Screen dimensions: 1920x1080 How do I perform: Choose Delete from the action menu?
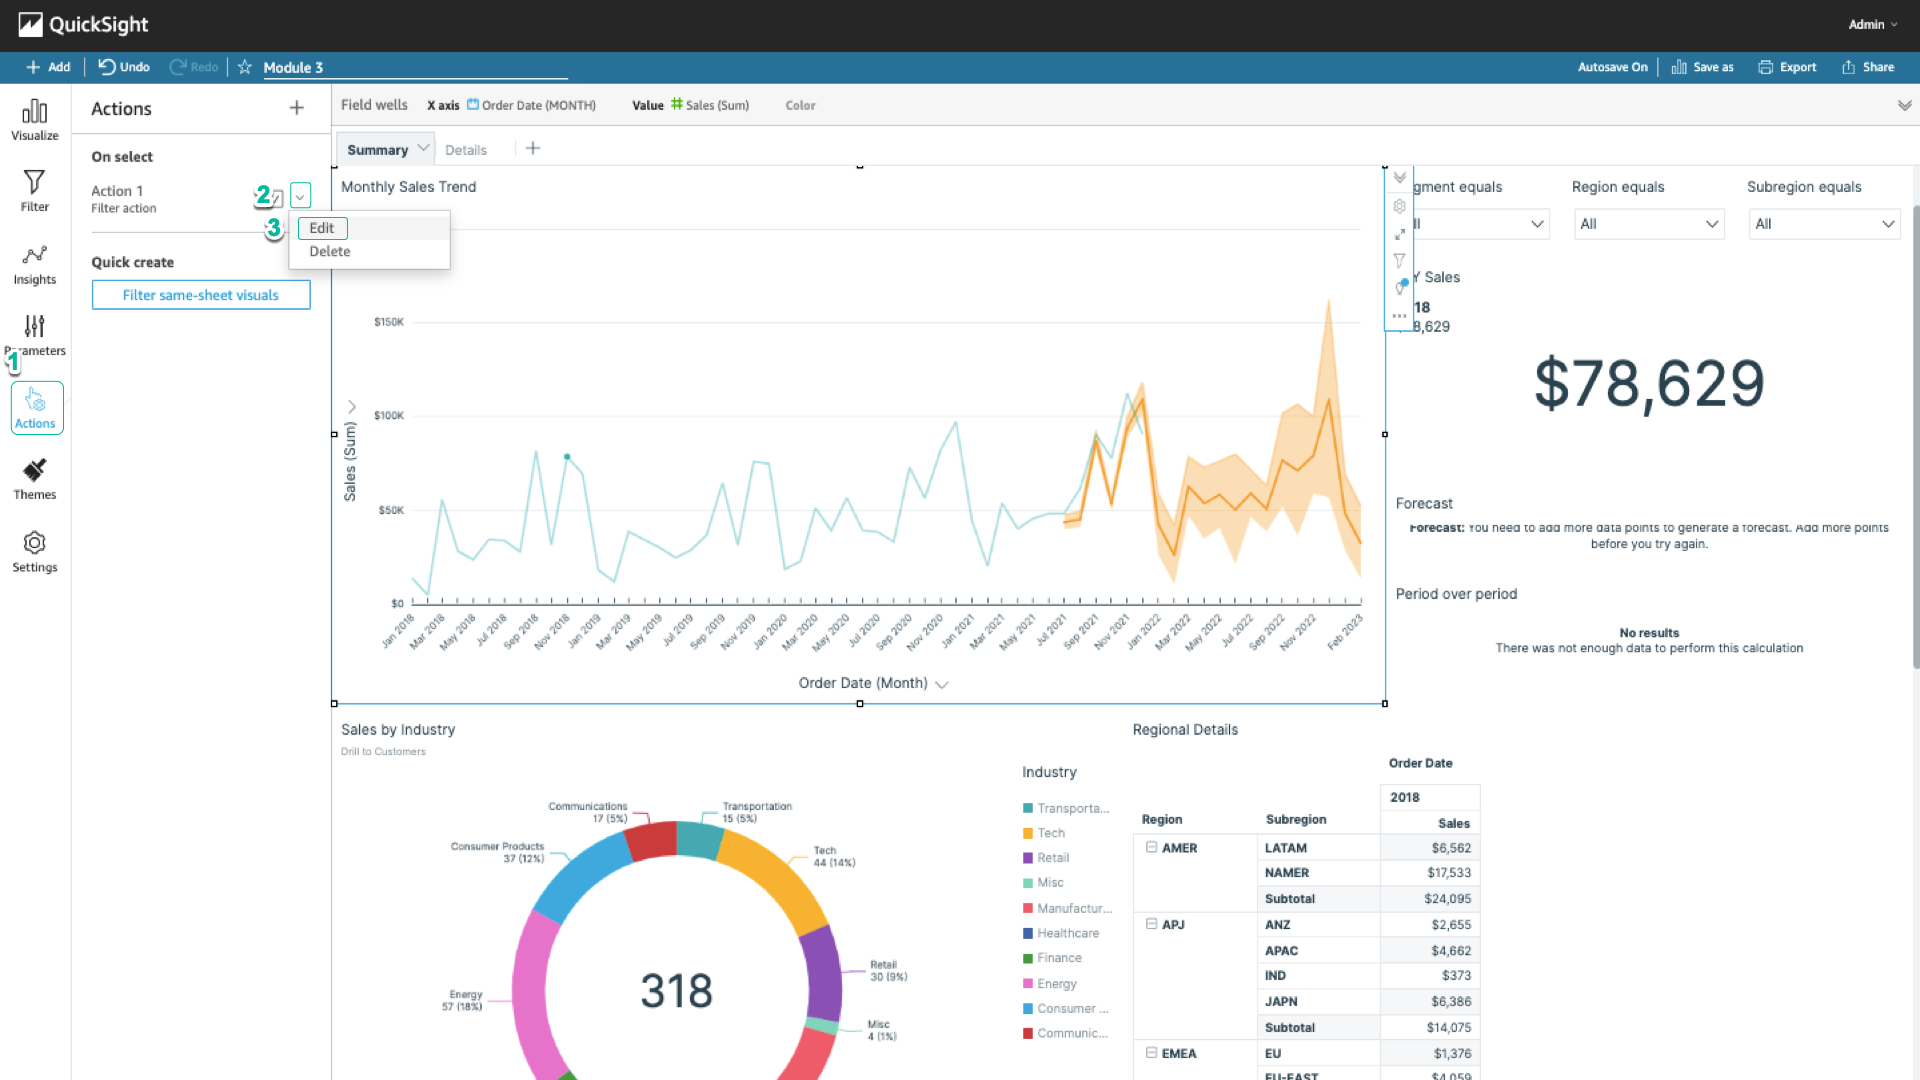(x=330, y=252)
